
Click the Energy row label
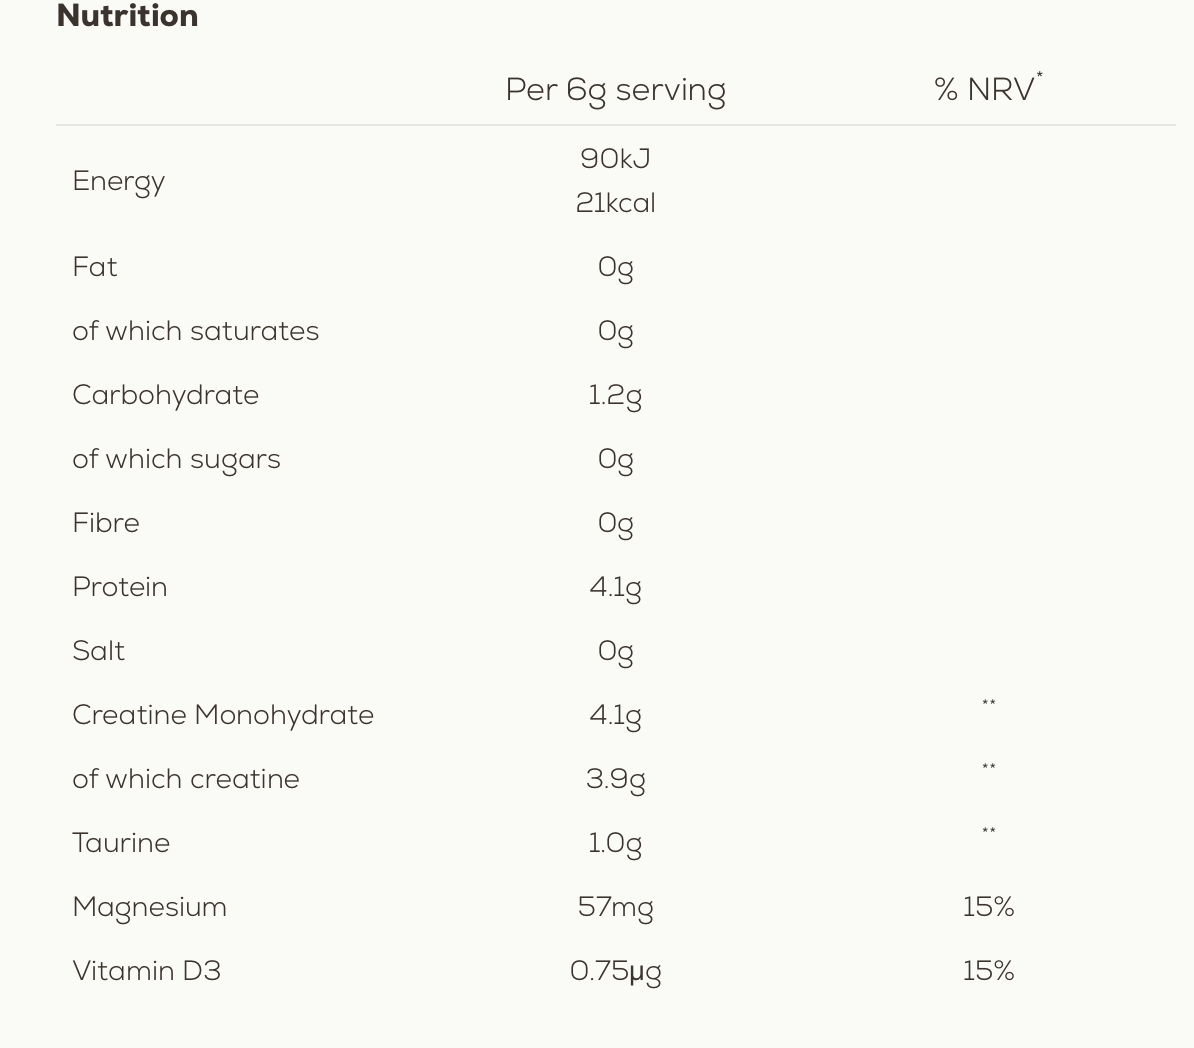(x=118, y=181)
